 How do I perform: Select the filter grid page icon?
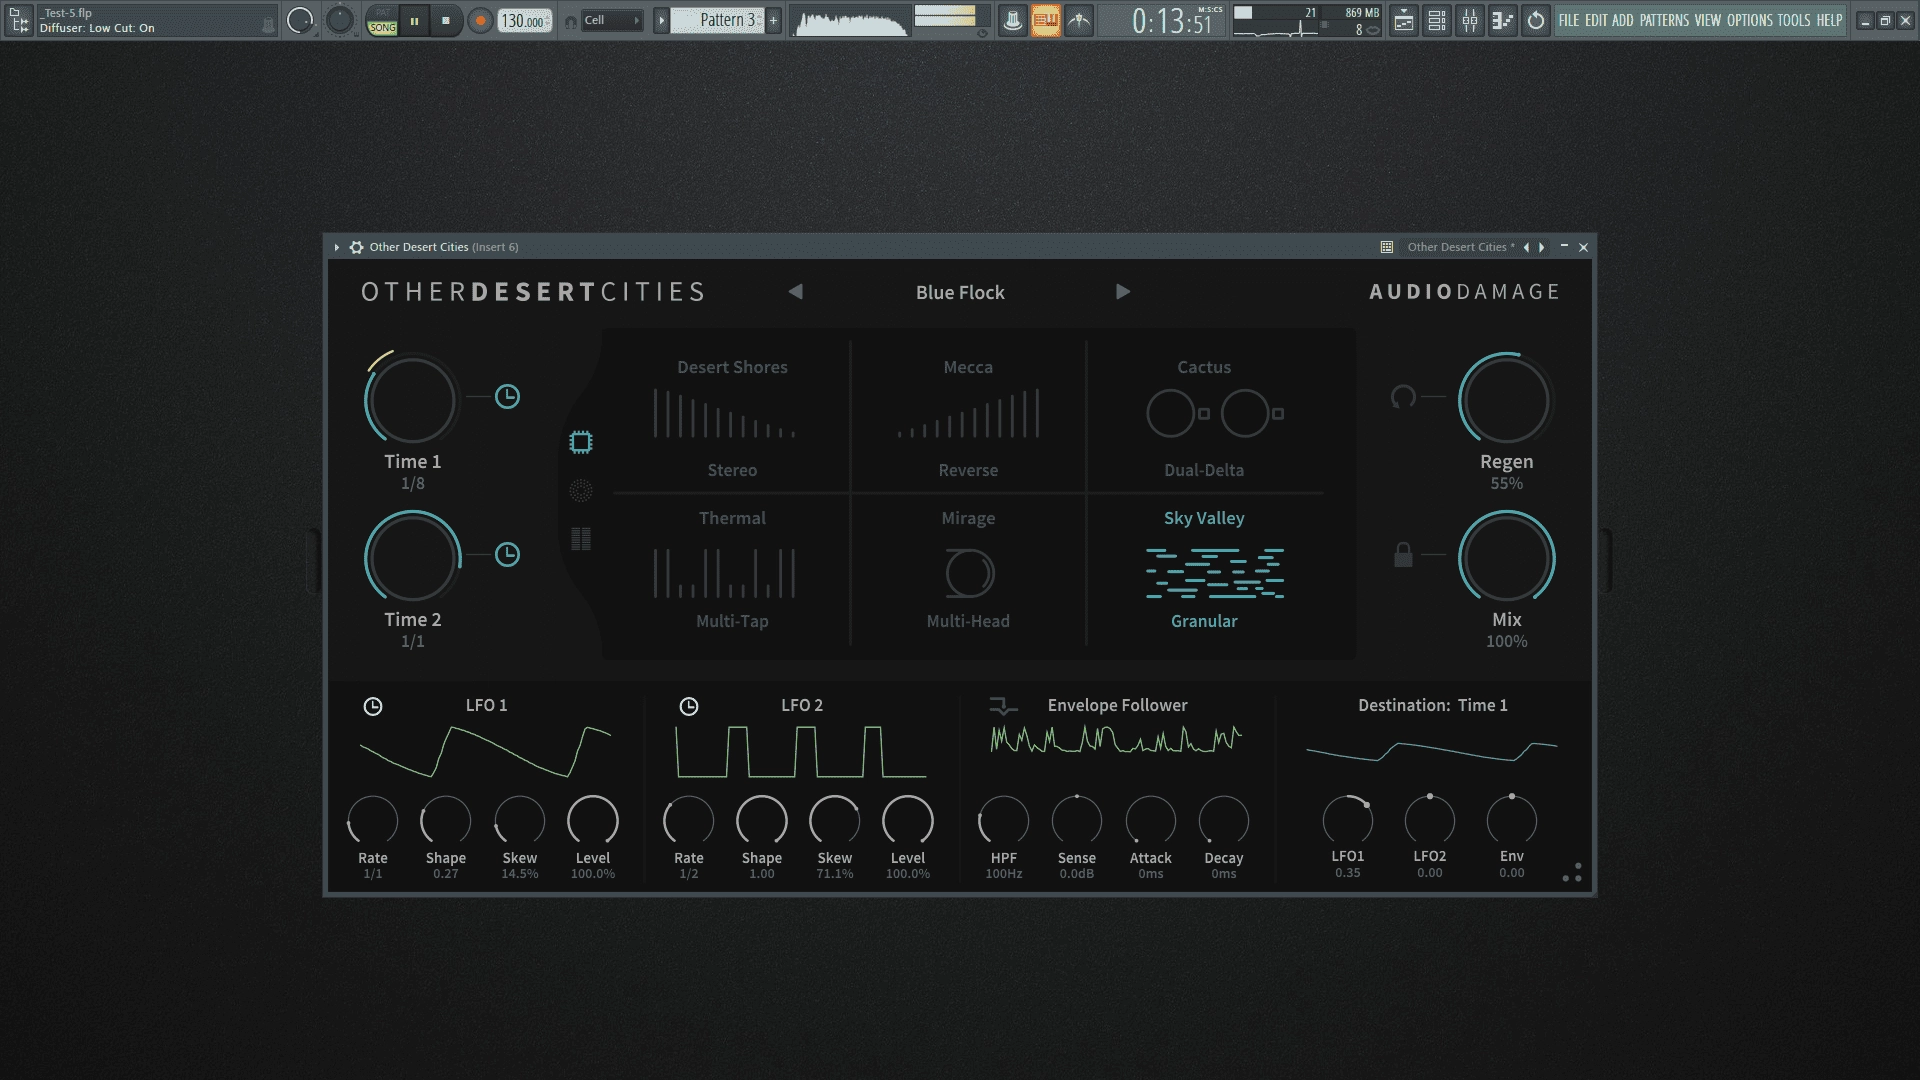coord(581,539)
